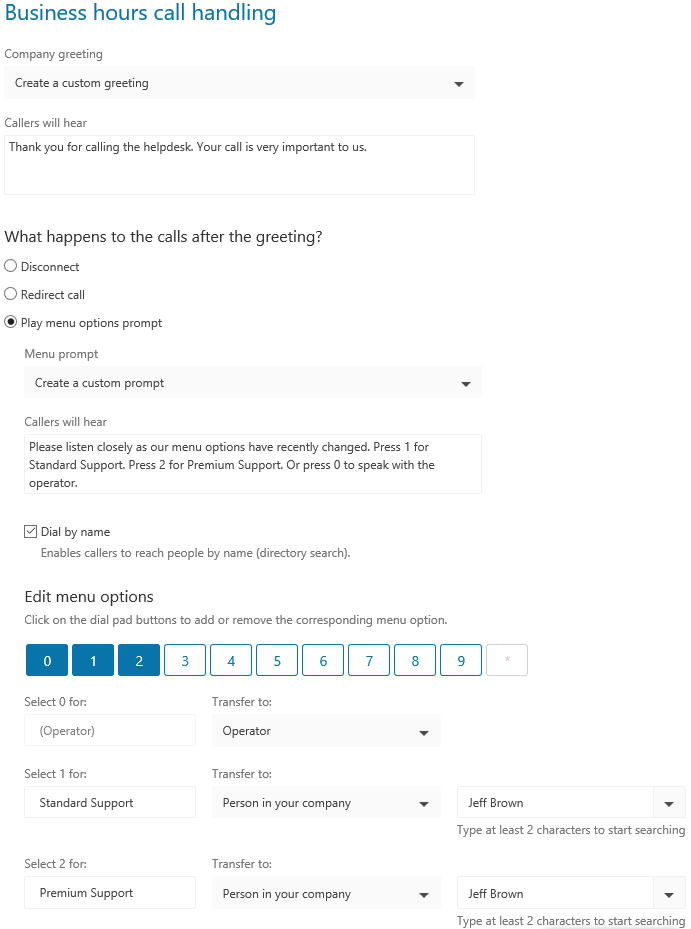691x929 pixels.
Task: Remove menu option via dial pad 2
Action: pos(139,660)
